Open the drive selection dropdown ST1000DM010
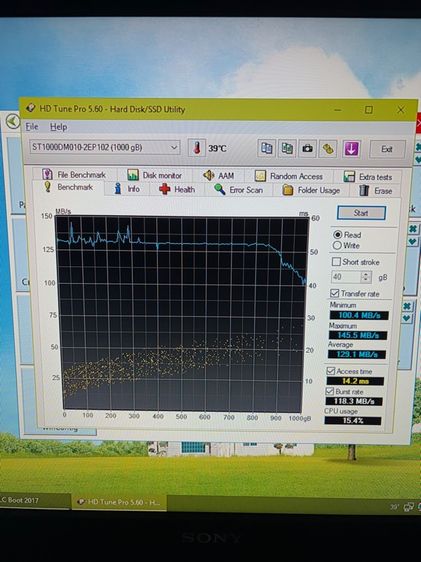 click(x=105, y=147)
